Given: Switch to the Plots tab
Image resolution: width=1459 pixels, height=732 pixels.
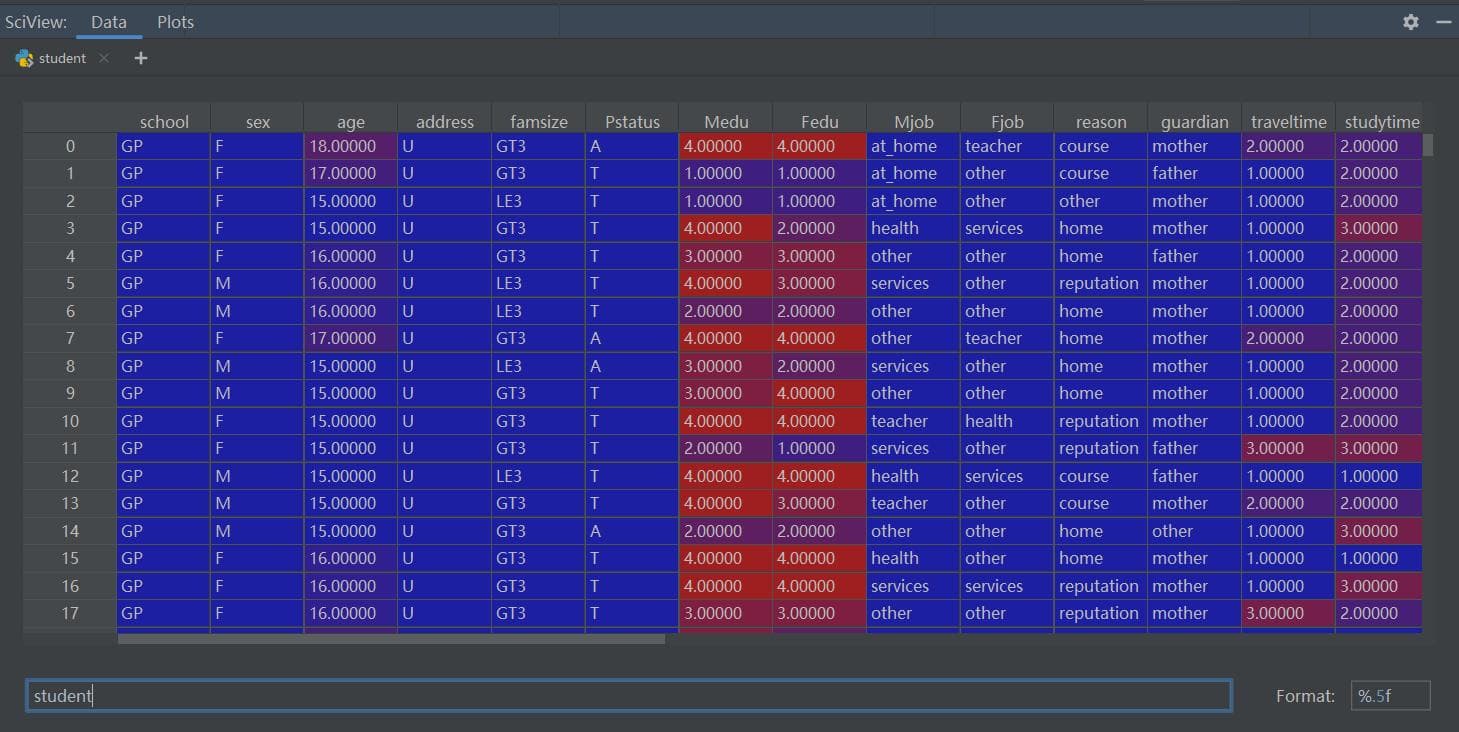Looking at the screenshot, I should (175, 22).
